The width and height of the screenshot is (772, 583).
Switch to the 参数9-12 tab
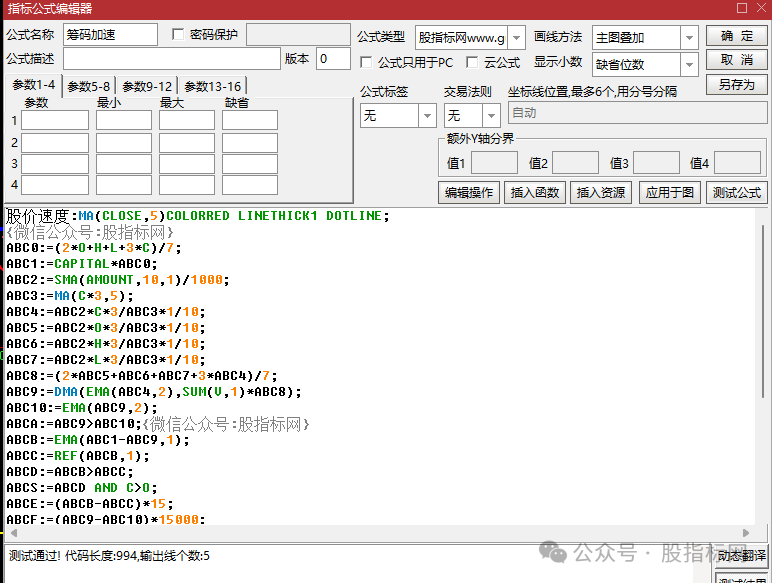click(147, 87)
